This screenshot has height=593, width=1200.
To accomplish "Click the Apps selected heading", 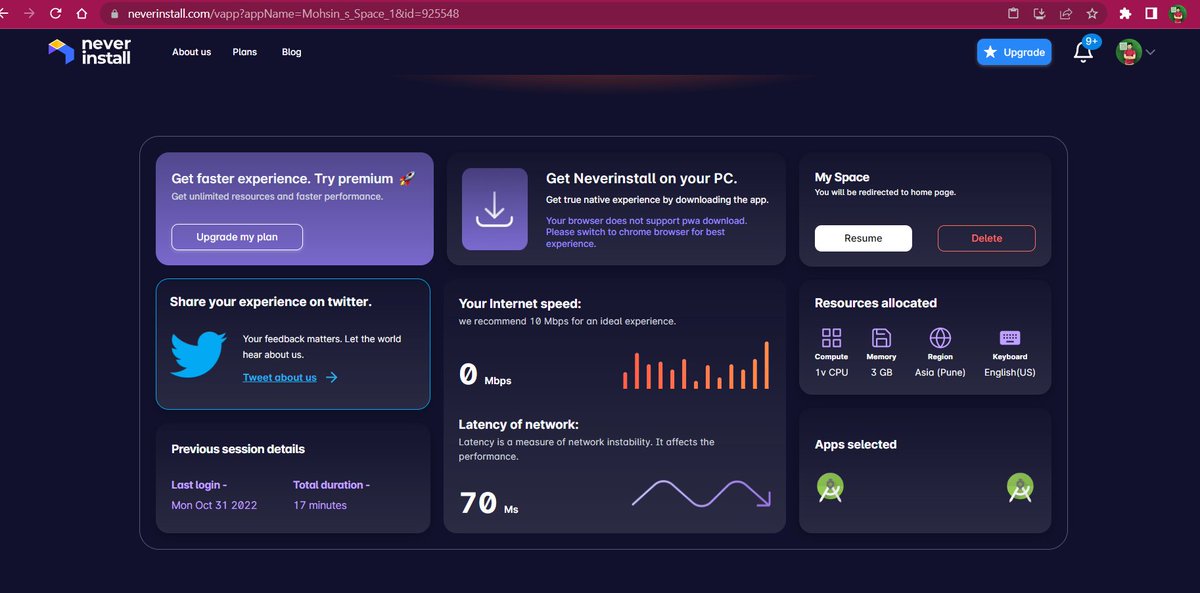I will pyautogui.click(x=856, y=444).
